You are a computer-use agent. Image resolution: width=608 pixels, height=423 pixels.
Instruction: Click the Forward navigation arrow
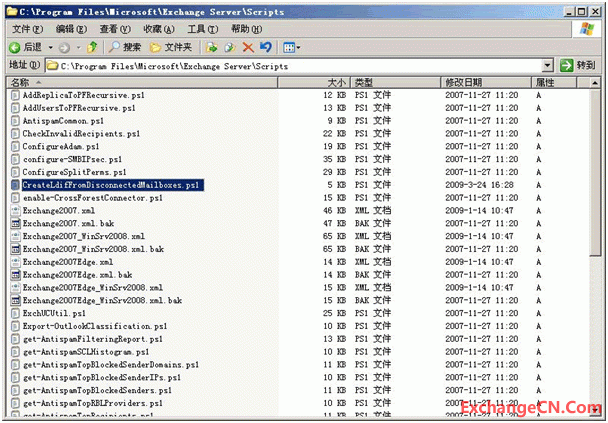tap(63, 47)
